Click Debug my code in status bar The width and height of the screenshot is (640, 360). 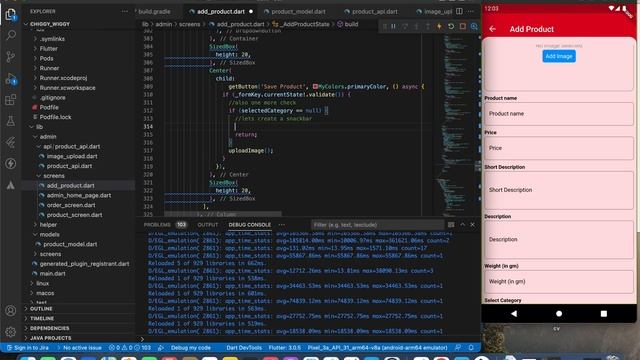191,348
